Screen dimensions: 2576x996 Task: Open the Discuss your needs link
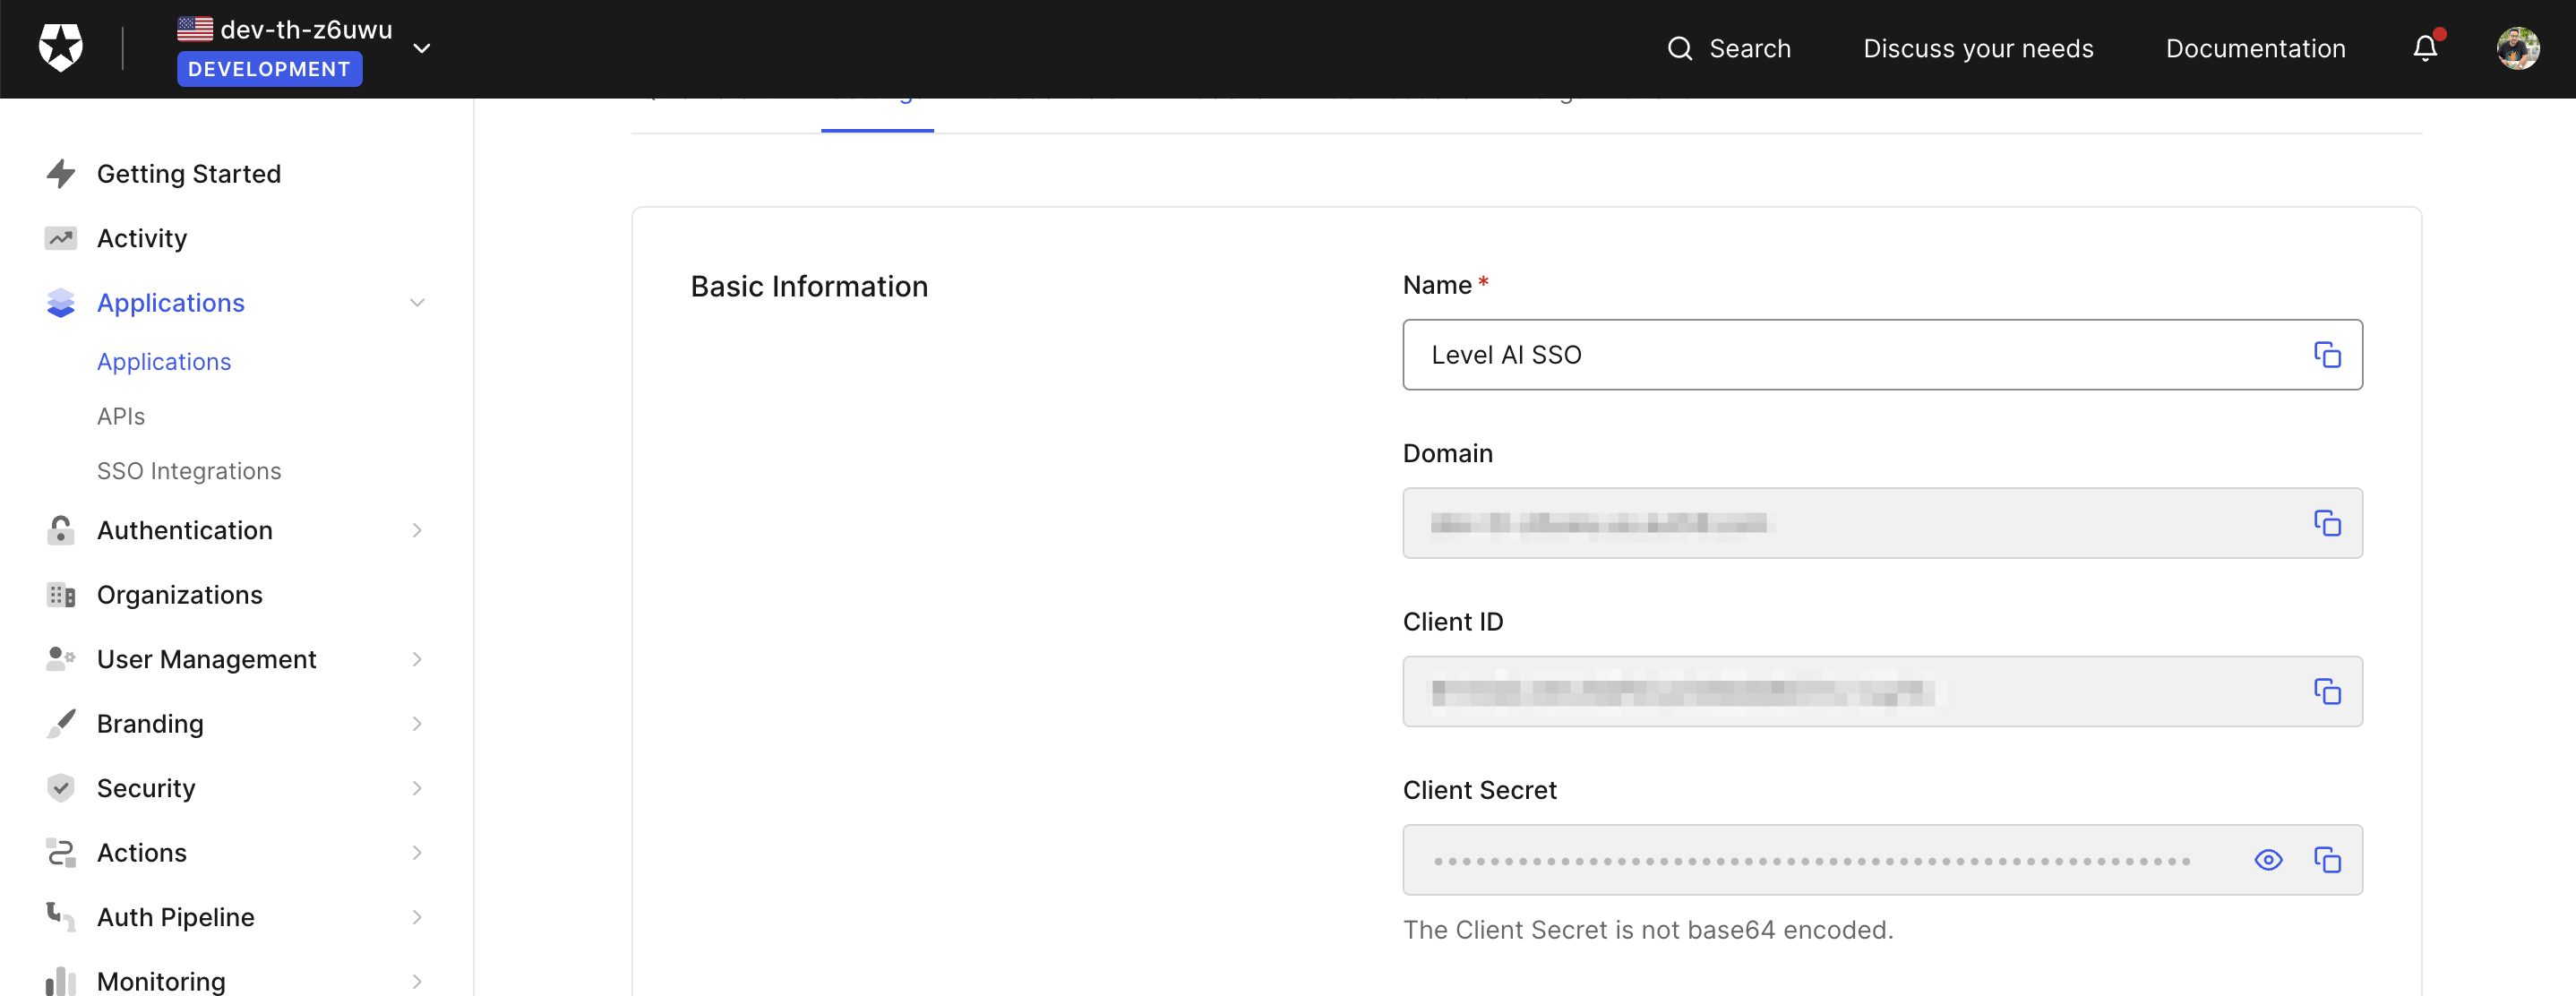[x=1977, y=48]
